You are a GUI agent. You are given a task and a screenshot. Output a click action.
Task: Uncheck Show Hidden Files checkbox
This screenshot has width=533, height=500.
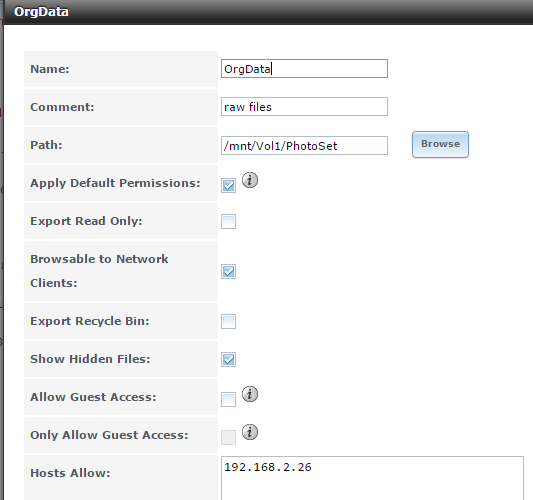[x=228, y=360]
